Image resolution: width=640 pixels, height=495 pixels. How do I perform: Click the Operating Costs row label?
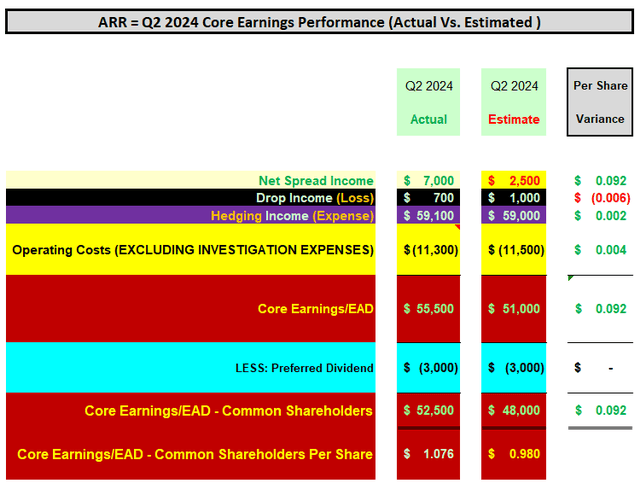(191, 249)
